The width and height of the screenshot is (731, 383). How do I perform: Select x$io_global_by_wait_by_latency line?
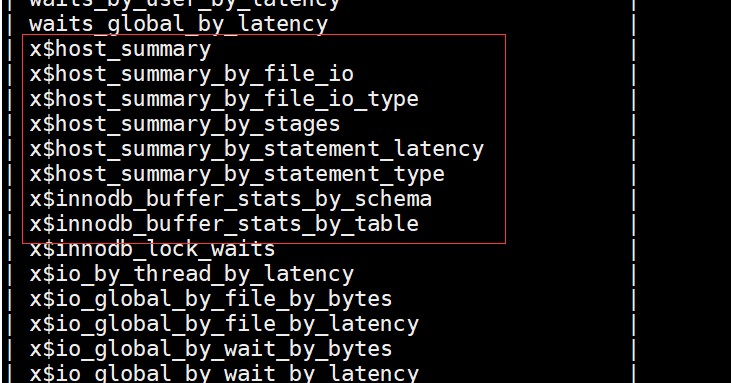[x=224, y=374]
